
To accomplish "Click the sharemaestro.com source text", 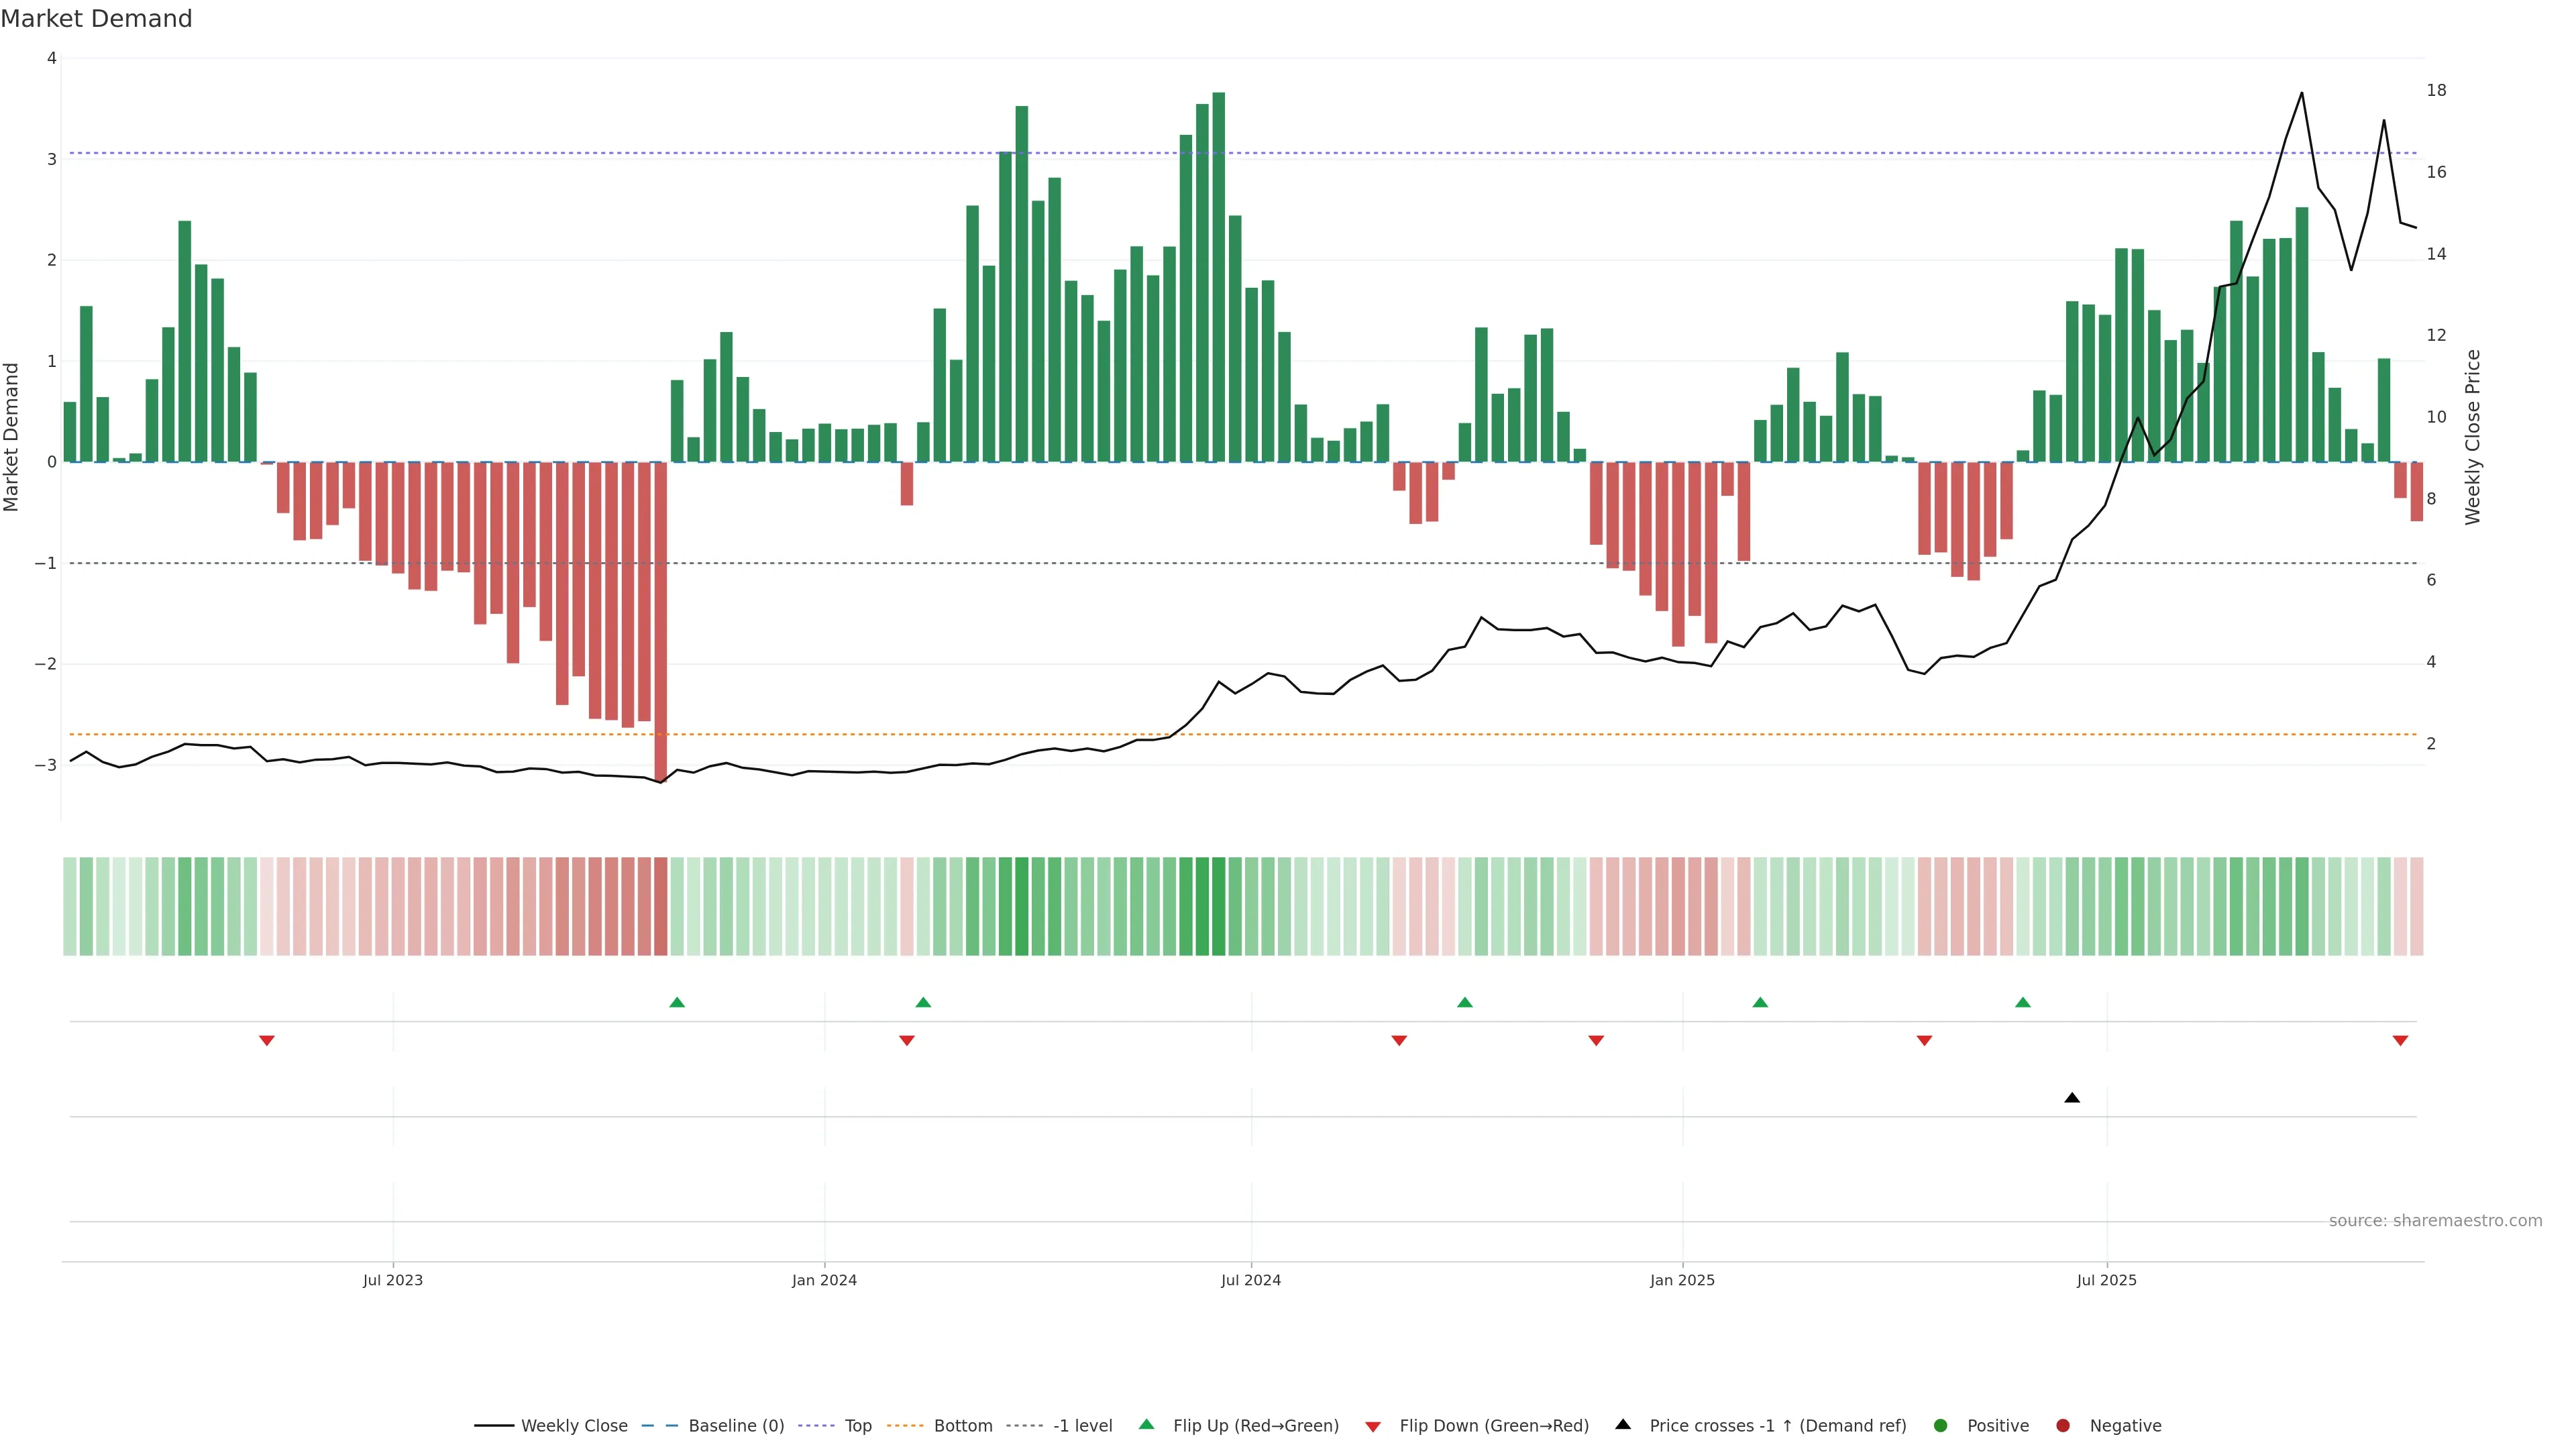I will tap(2435, 1221).
